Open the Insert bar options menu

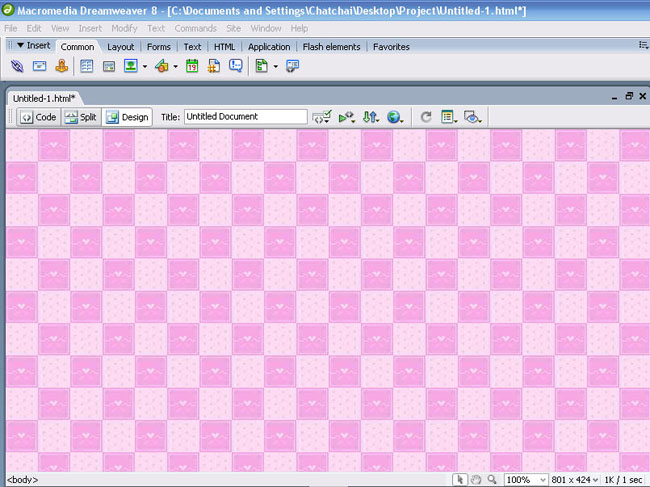643,45
